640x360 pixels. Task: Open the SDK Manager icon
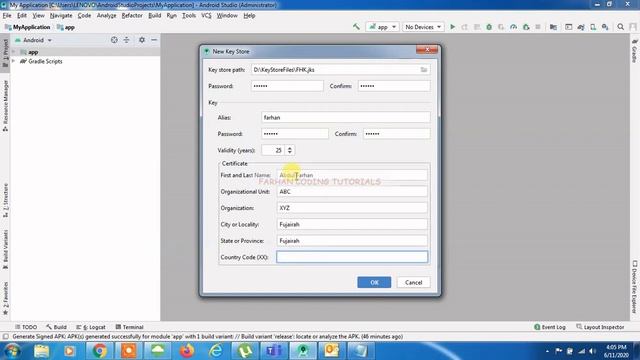pos(605,27)
